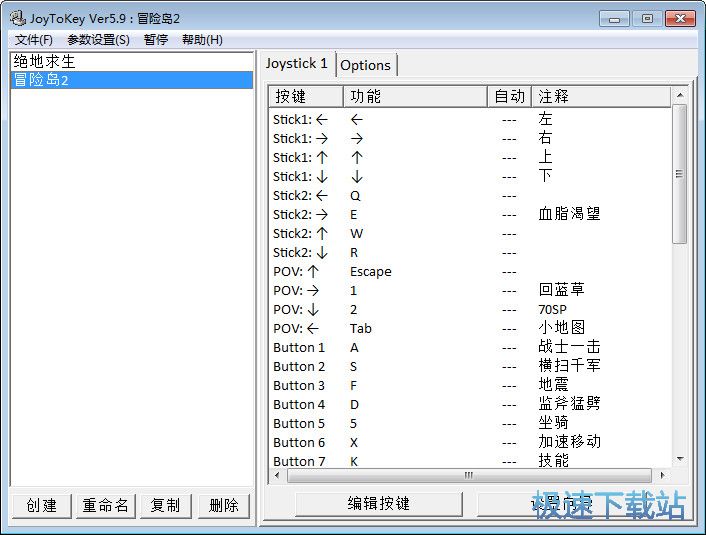Switch to the Joystick 1 tab
Viewport: 706px width, 535px height.
(296, 64)
